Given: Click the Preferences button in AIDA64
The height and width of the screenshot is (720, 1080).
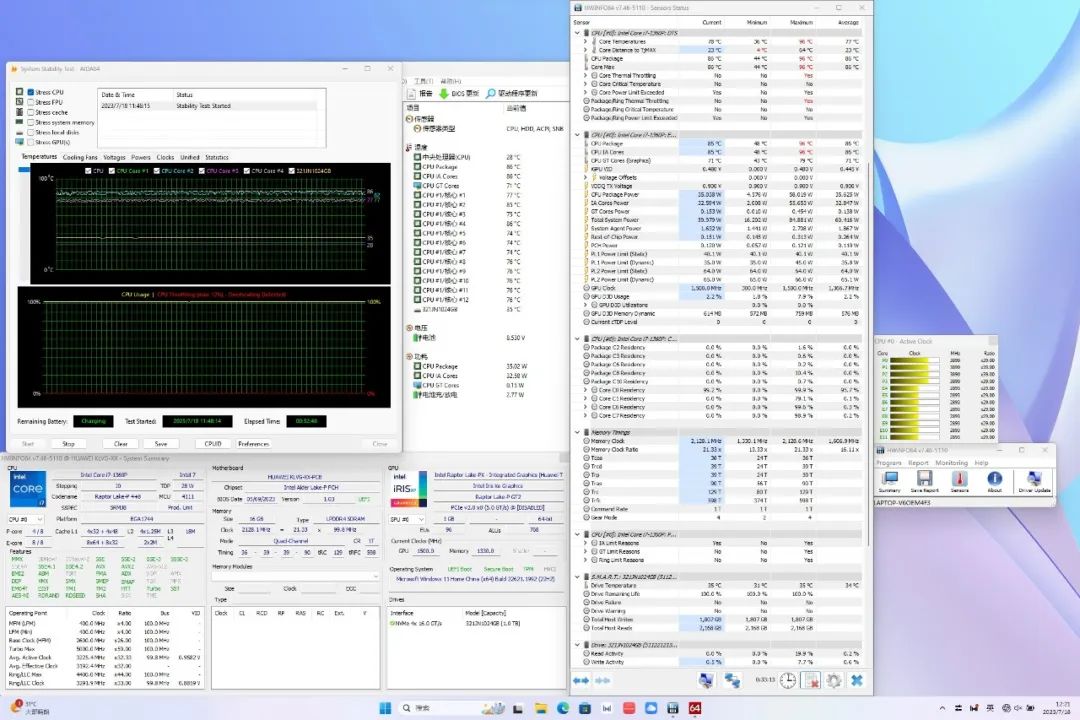Looking at the screenshot, I should point(253,443).
